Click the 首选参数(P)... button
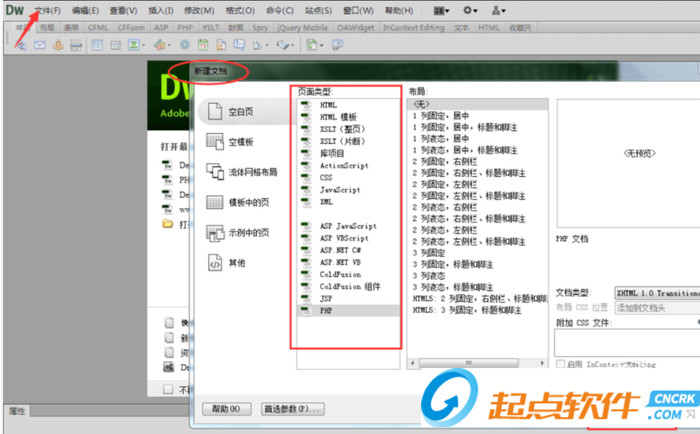The height and width of the screenshot is (434, 700). [x=292, y=409]
